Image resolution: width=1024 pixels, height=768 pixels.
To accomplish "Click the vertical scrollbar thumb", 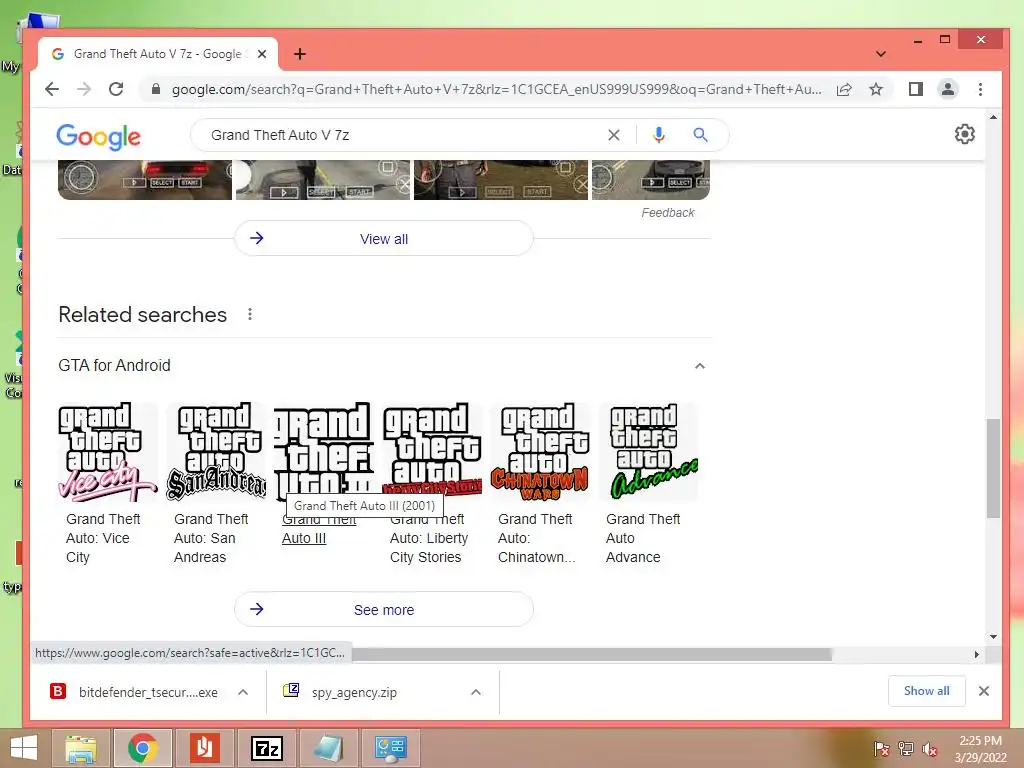I will (x=993, y=468).
